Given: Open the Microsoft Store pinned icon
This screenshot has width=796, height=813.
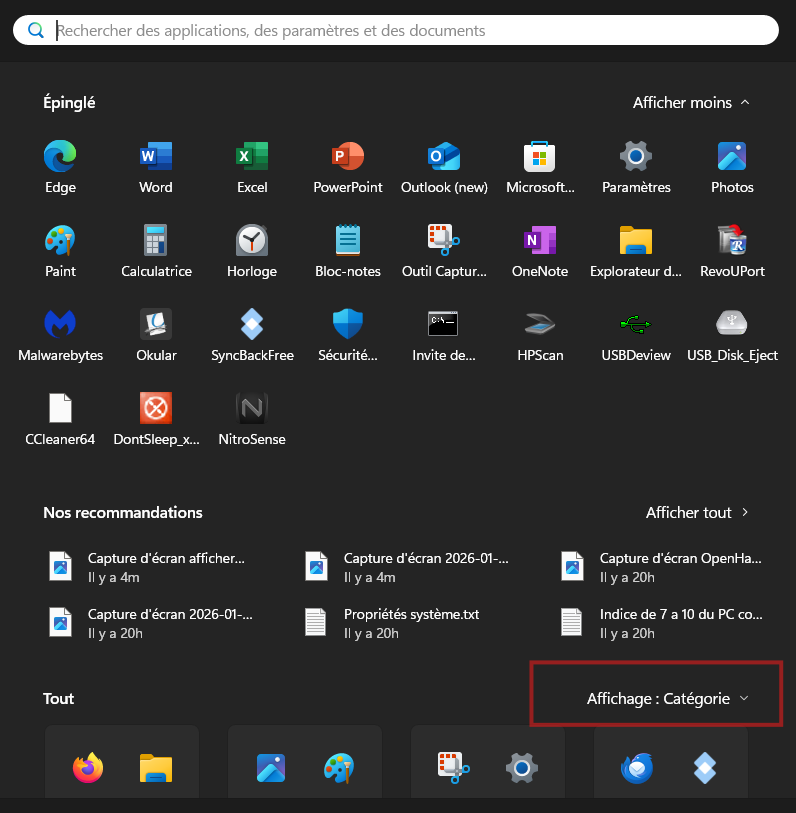Looking at the screenshot, I should [540, 167].
